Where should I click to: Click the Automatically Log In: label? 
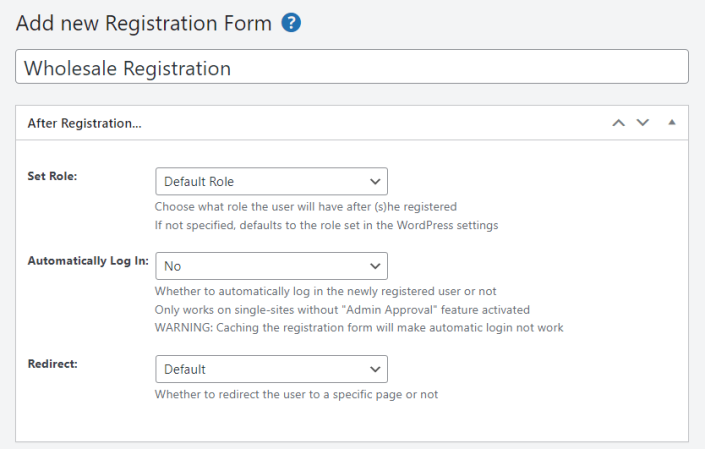coord(88,260)
